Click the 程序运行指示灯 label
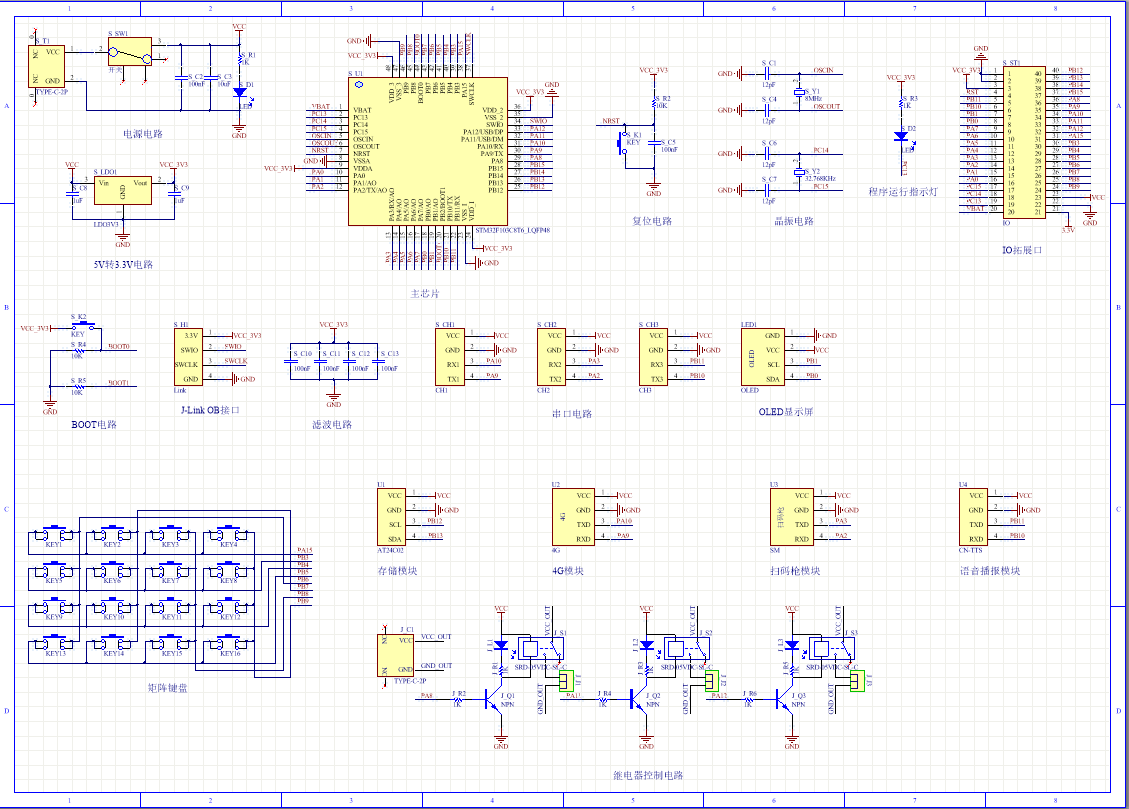1129x809 pixels. 903,192
